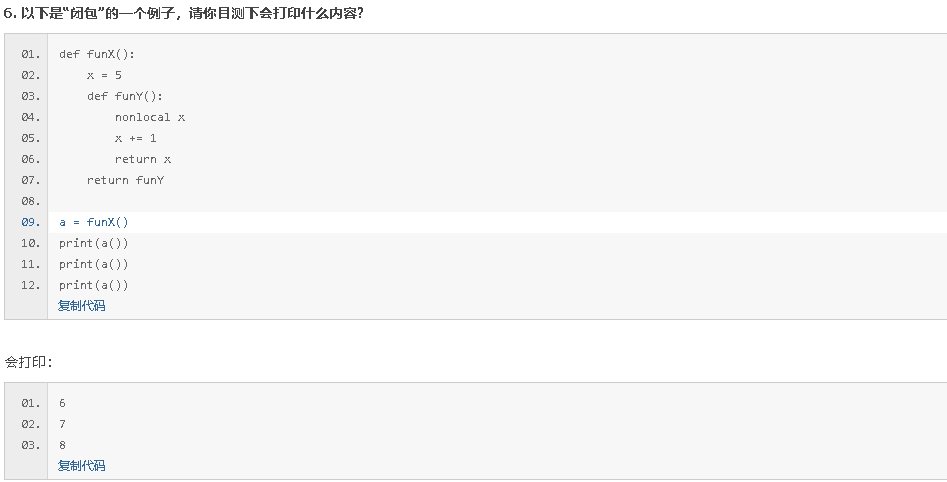The height and width of the screenshot is (482, 947).
Task: Click the print(a()) call on line 12
Action: (94, 285)
